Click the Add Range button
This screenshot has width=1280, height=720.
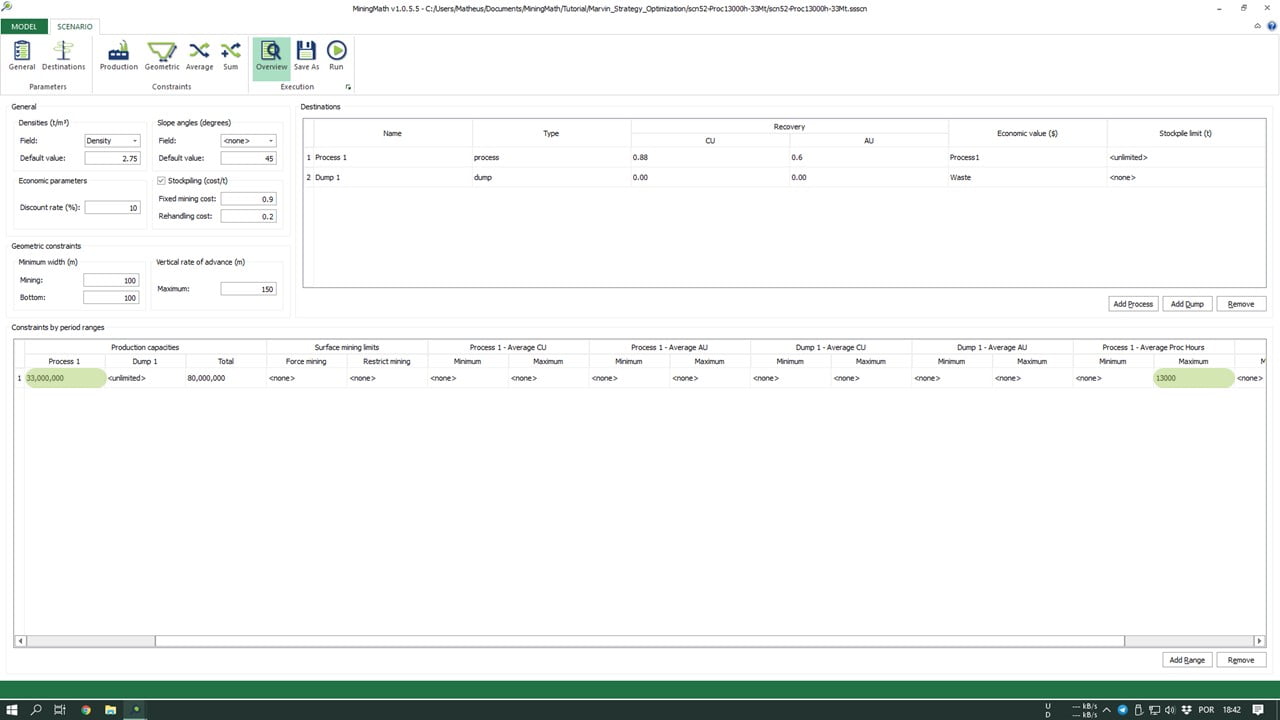1187,660
